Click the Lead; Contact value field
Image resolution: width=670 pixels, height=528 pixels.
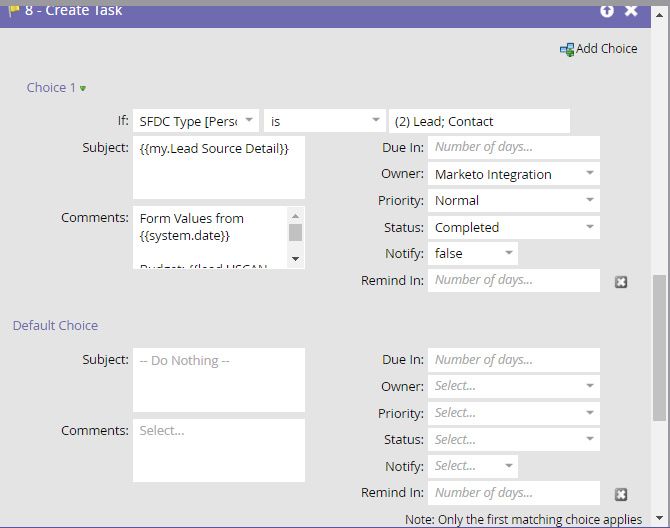click(x=479, y=121)
